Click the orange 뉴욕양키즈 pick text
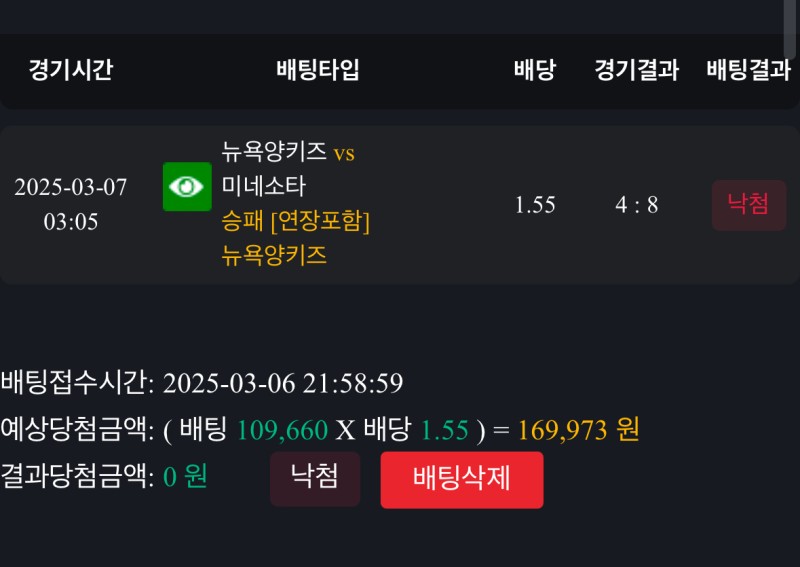The width and height of the screenshot is (800, 567). point(274,255)
